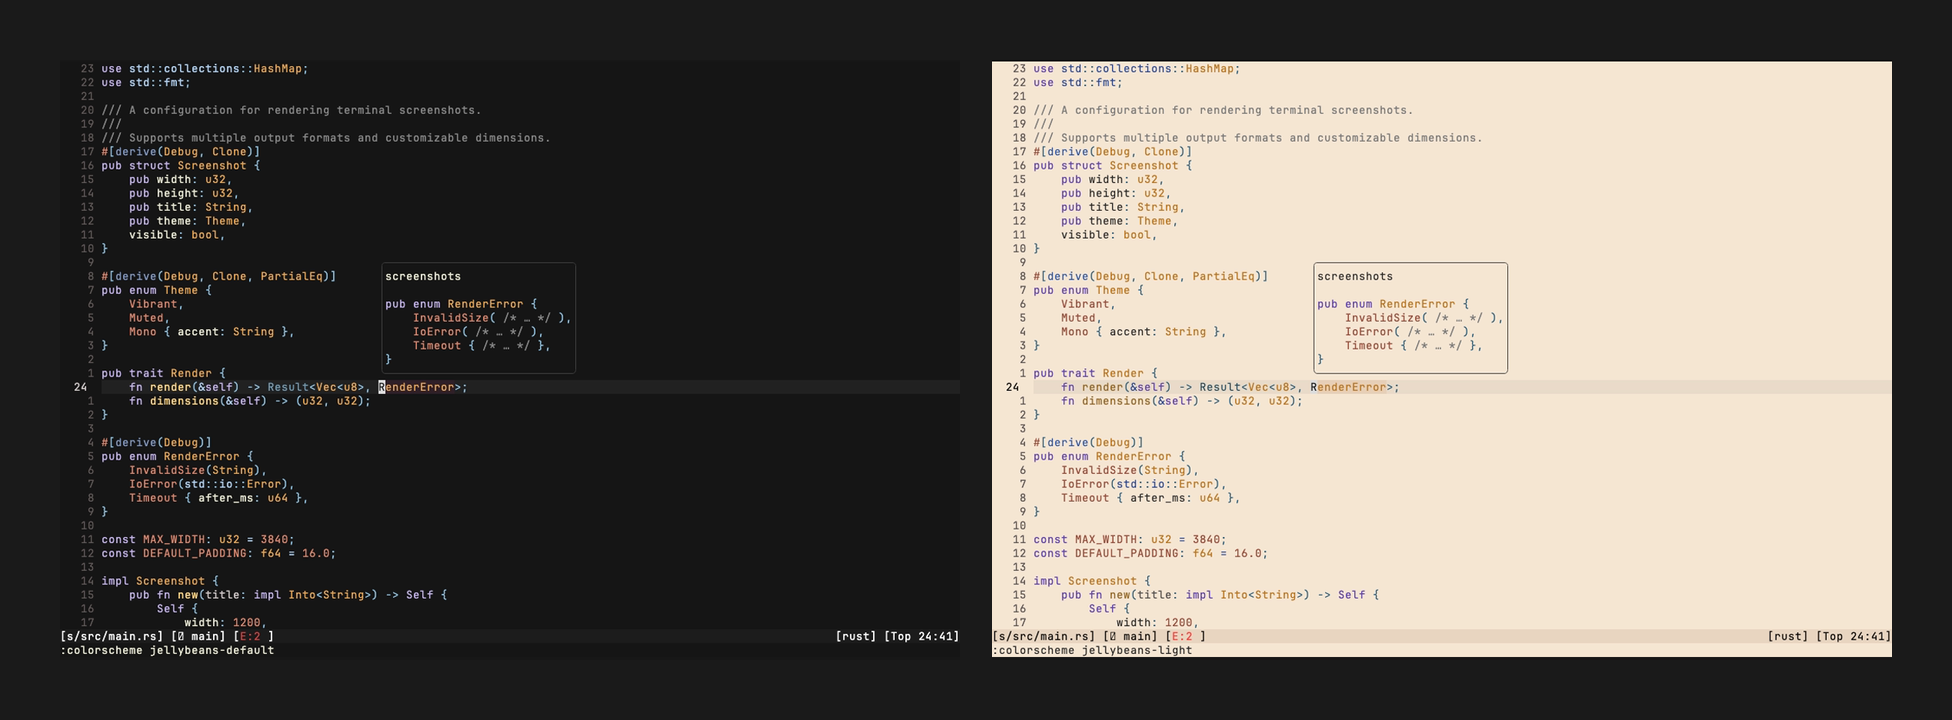Click 'use std::fmt;' in the dark editor
This screenshot has width=1952, height=720.
[146, 83]
